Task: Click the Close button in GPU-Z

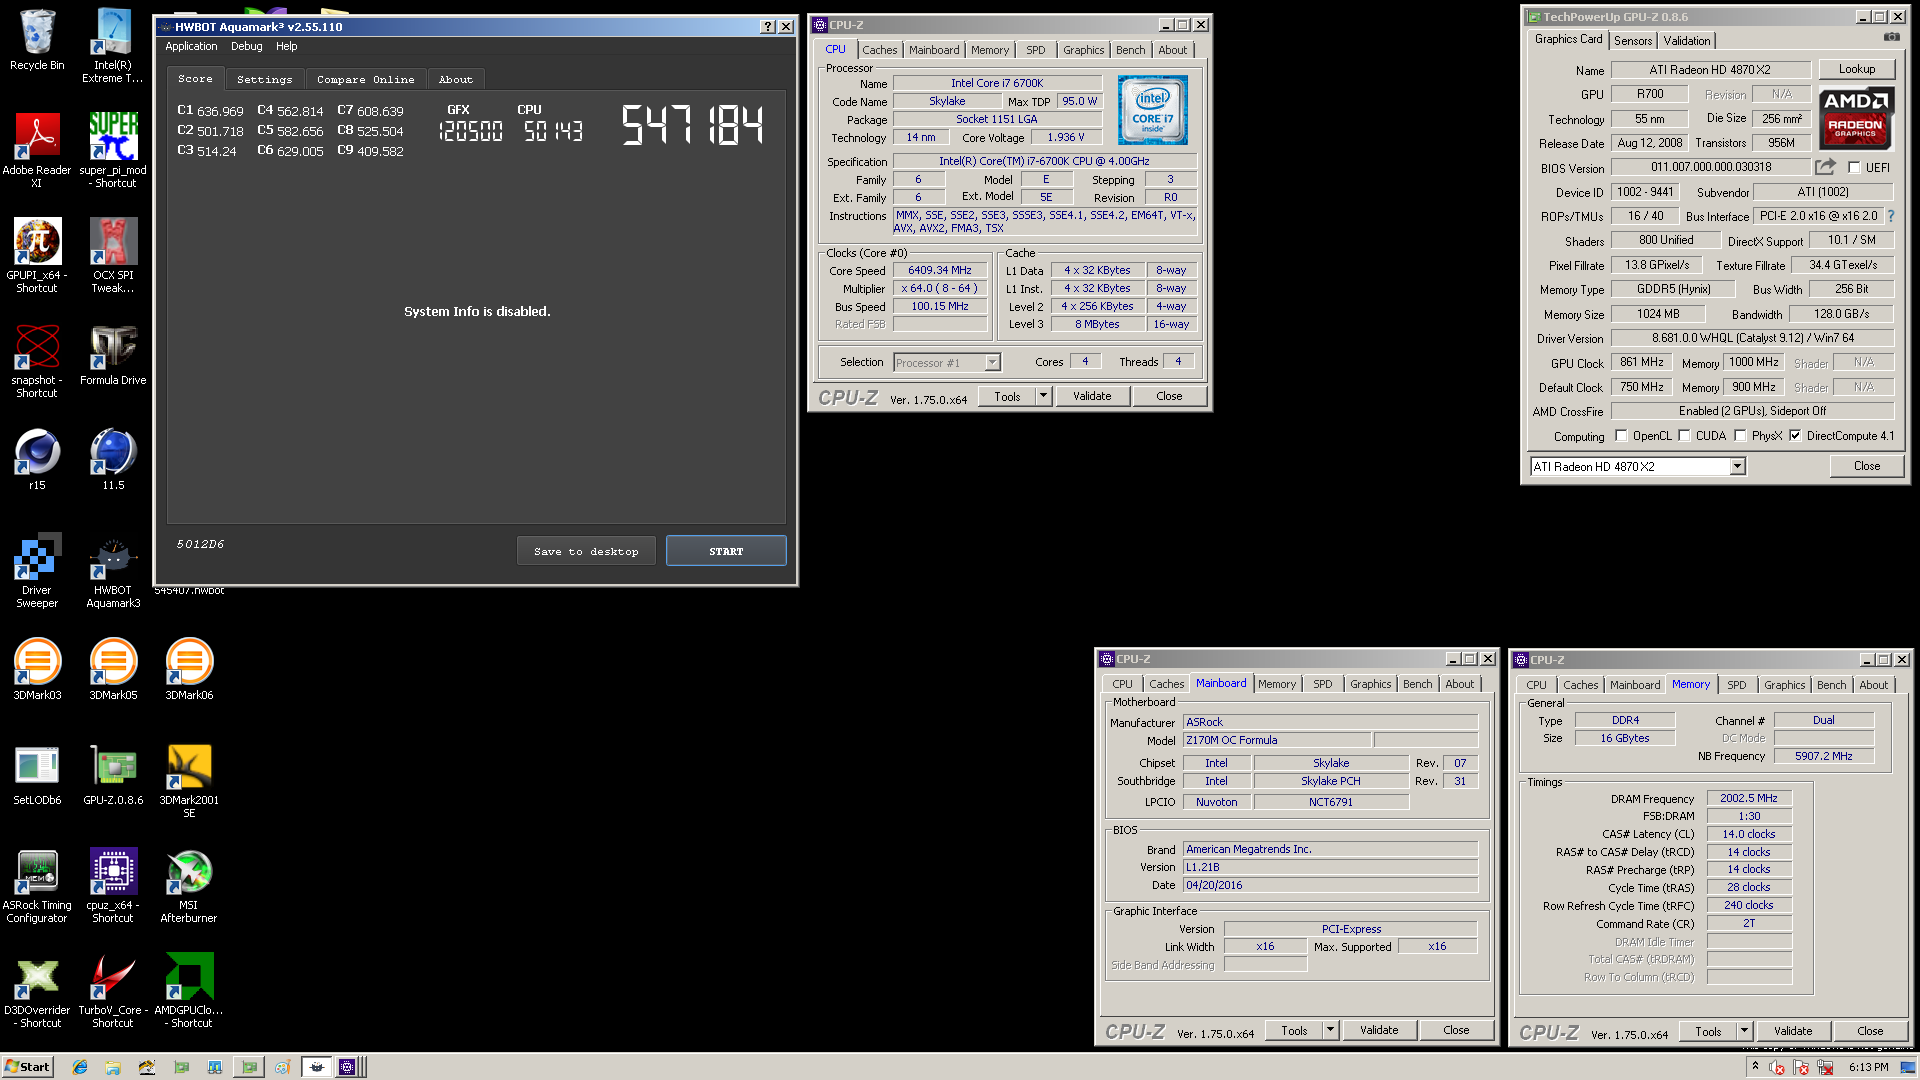Action: pyautogui.click(x=1866, y=466)
